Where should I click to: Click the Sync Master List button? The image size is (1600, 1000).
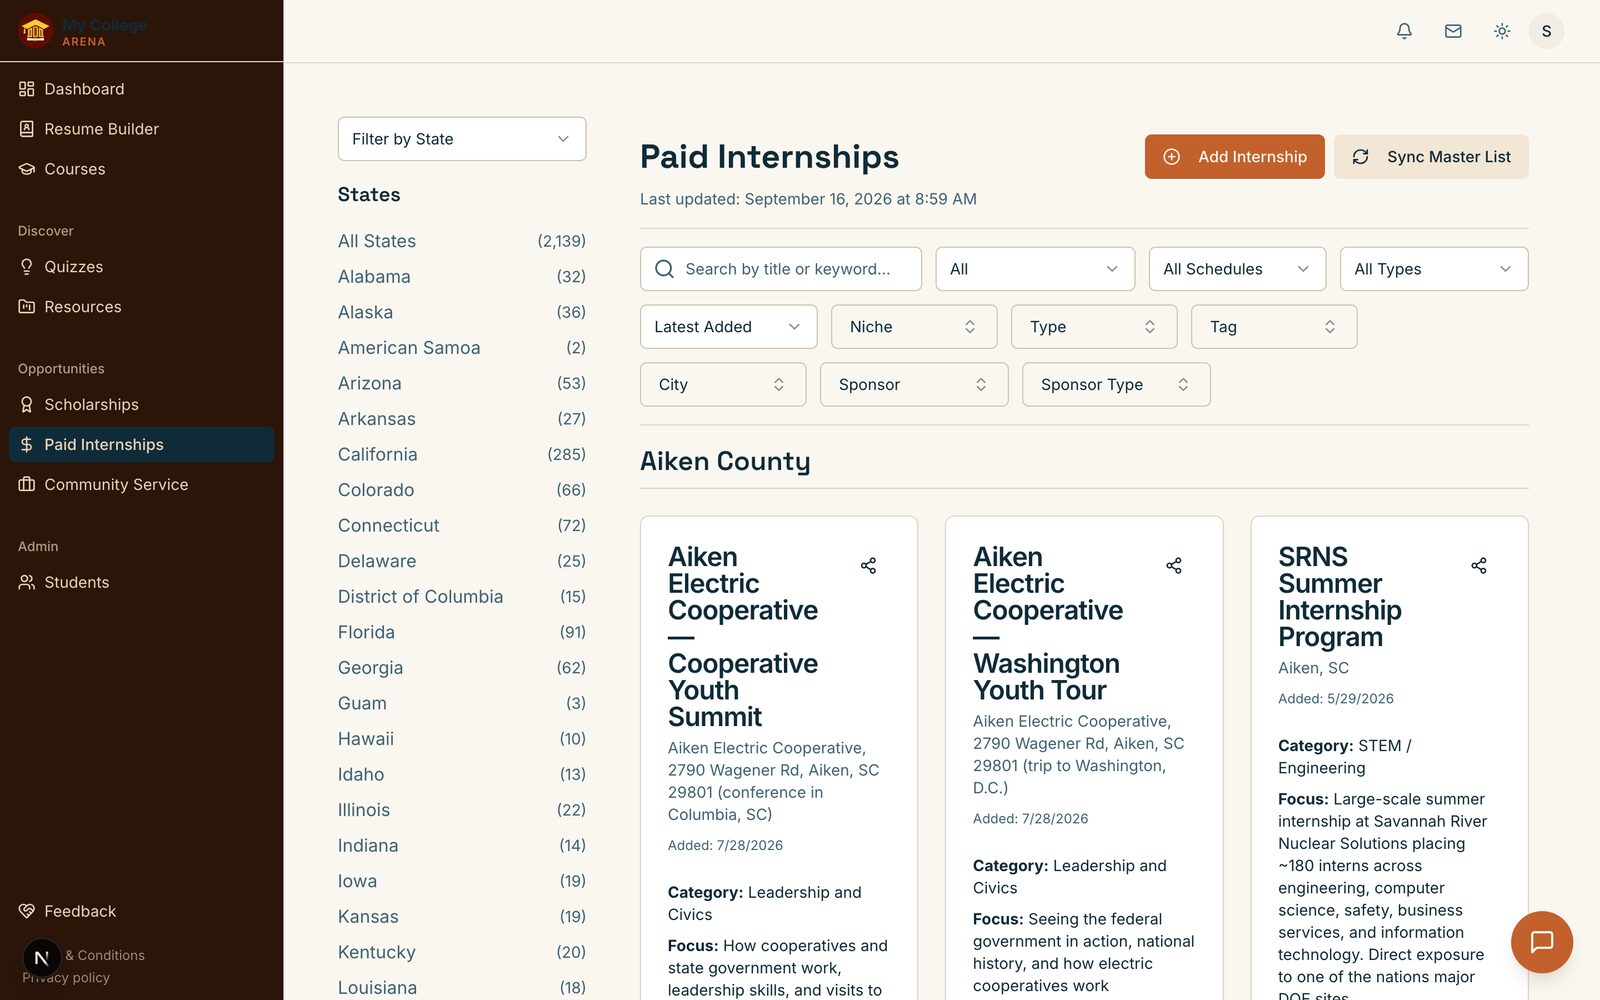1431,157
